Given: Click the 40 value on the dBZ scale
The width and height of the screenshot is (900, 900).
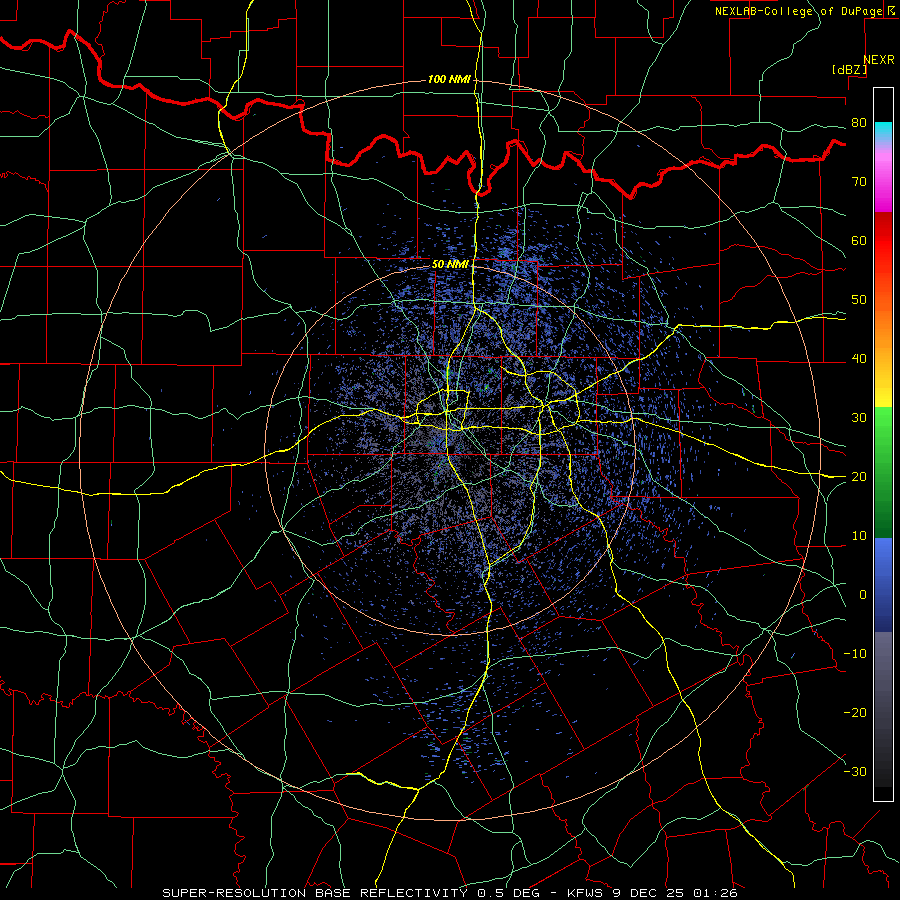Looking at the screenshot, I should (859, 359).
